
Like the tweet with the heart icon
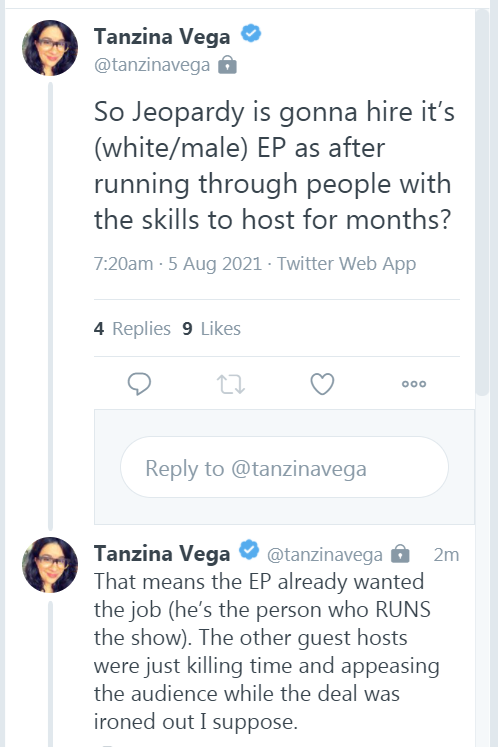click(322, 384)
